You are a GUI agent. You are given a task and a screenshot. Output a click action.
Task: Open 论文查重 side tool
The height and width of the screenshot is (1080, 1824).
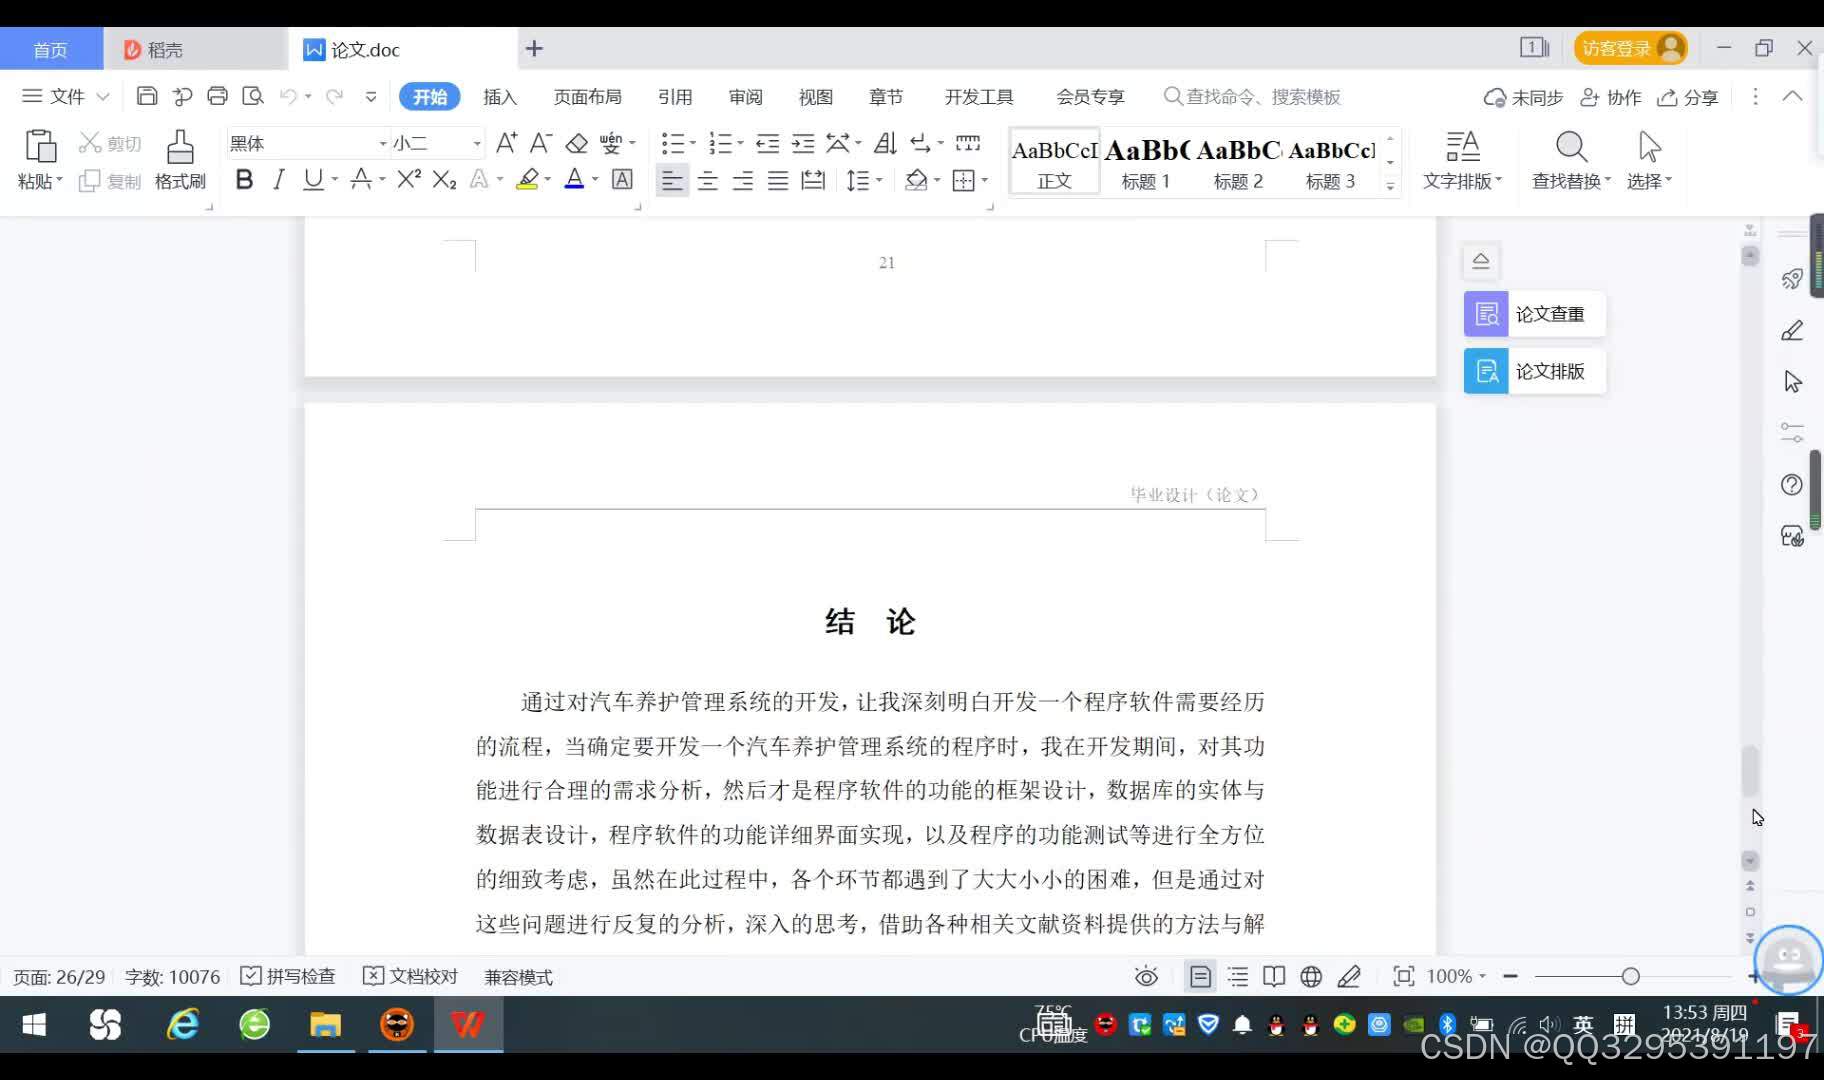tap(1535, 314)
